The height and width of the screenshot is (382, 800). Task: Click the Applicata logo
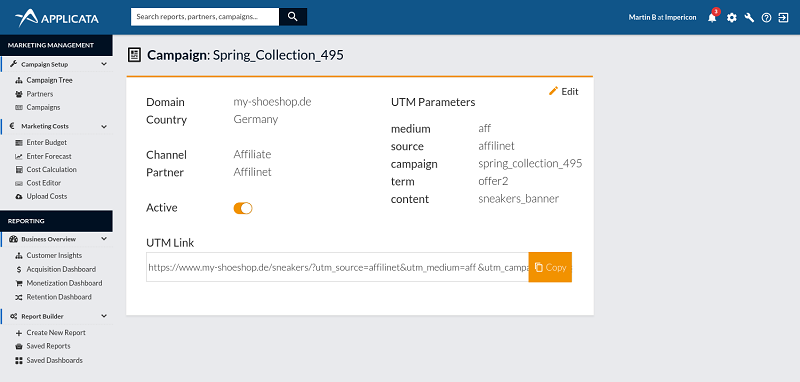[x=57, y=18]
